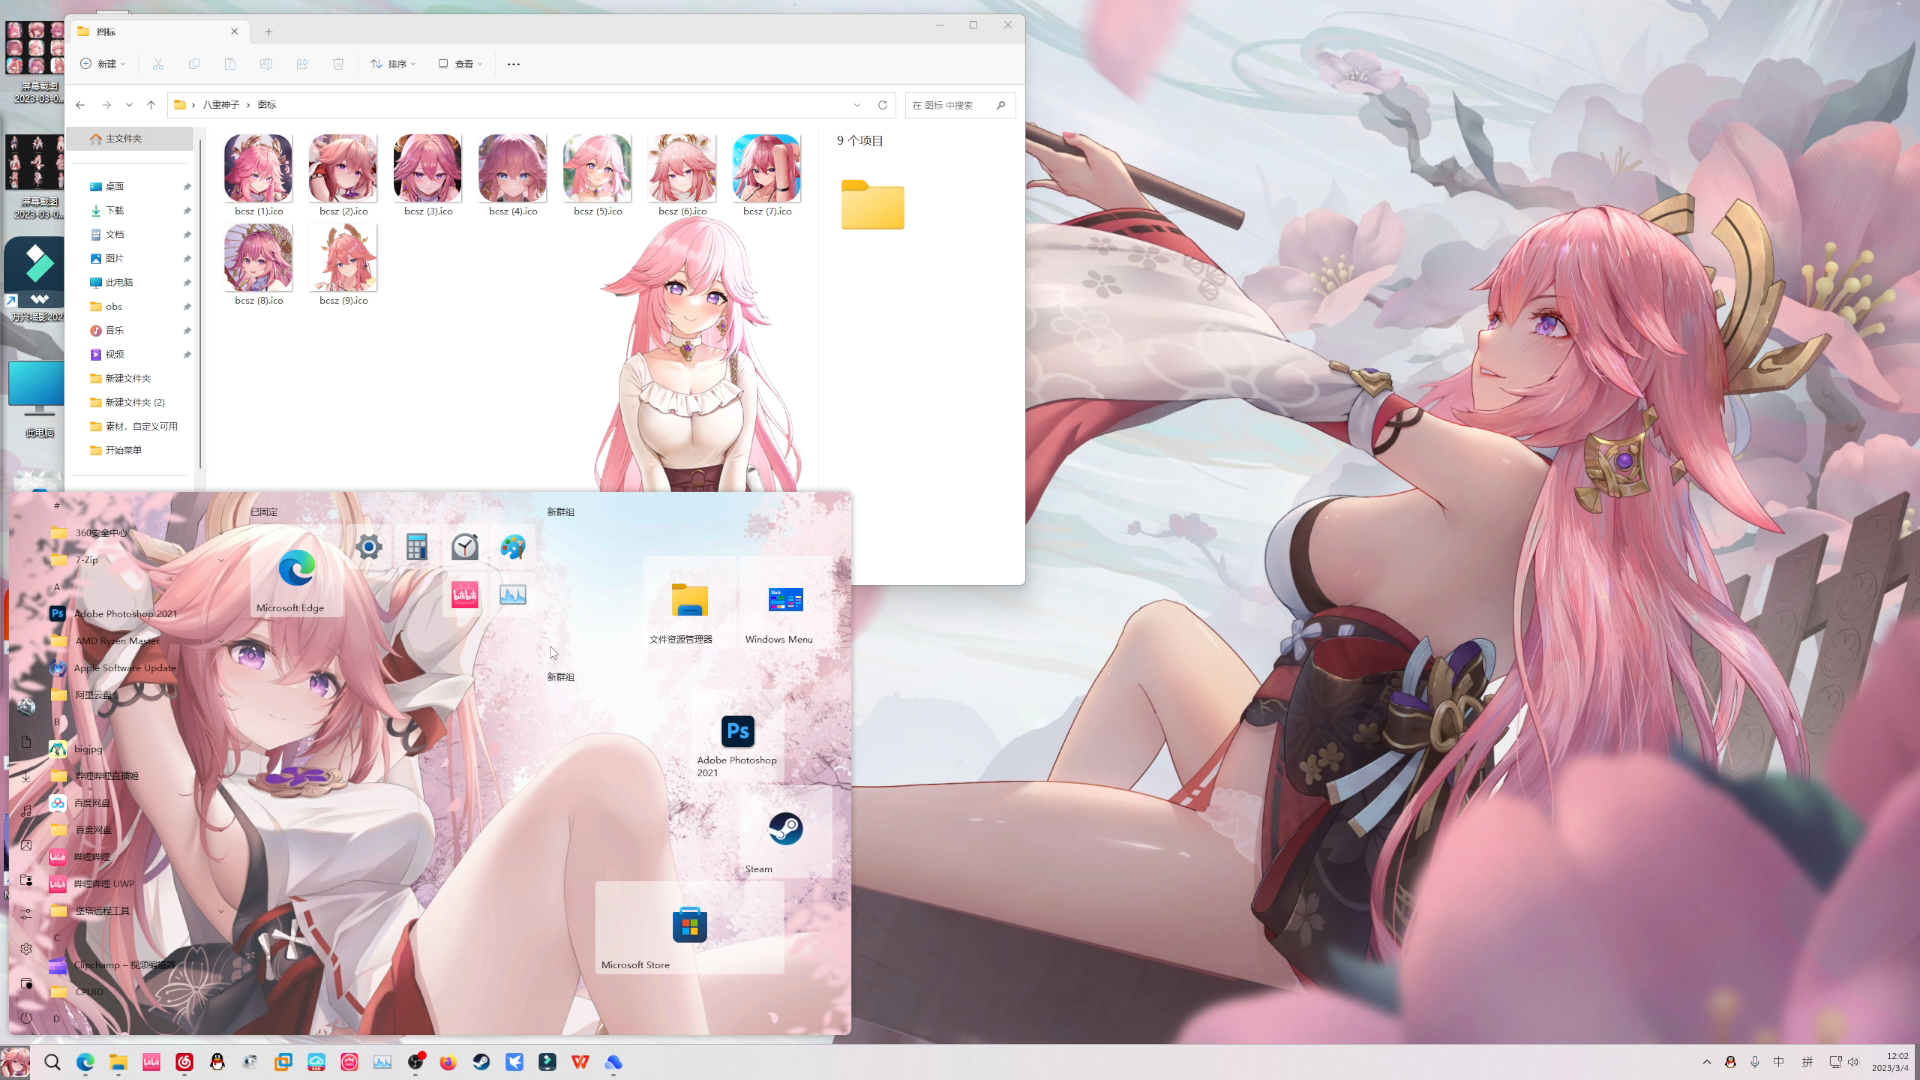This screenshot has width=1920, height=1080.
Task: Click the 新建 button in Explorer toolbar
Action: click(x=104, y=64)
